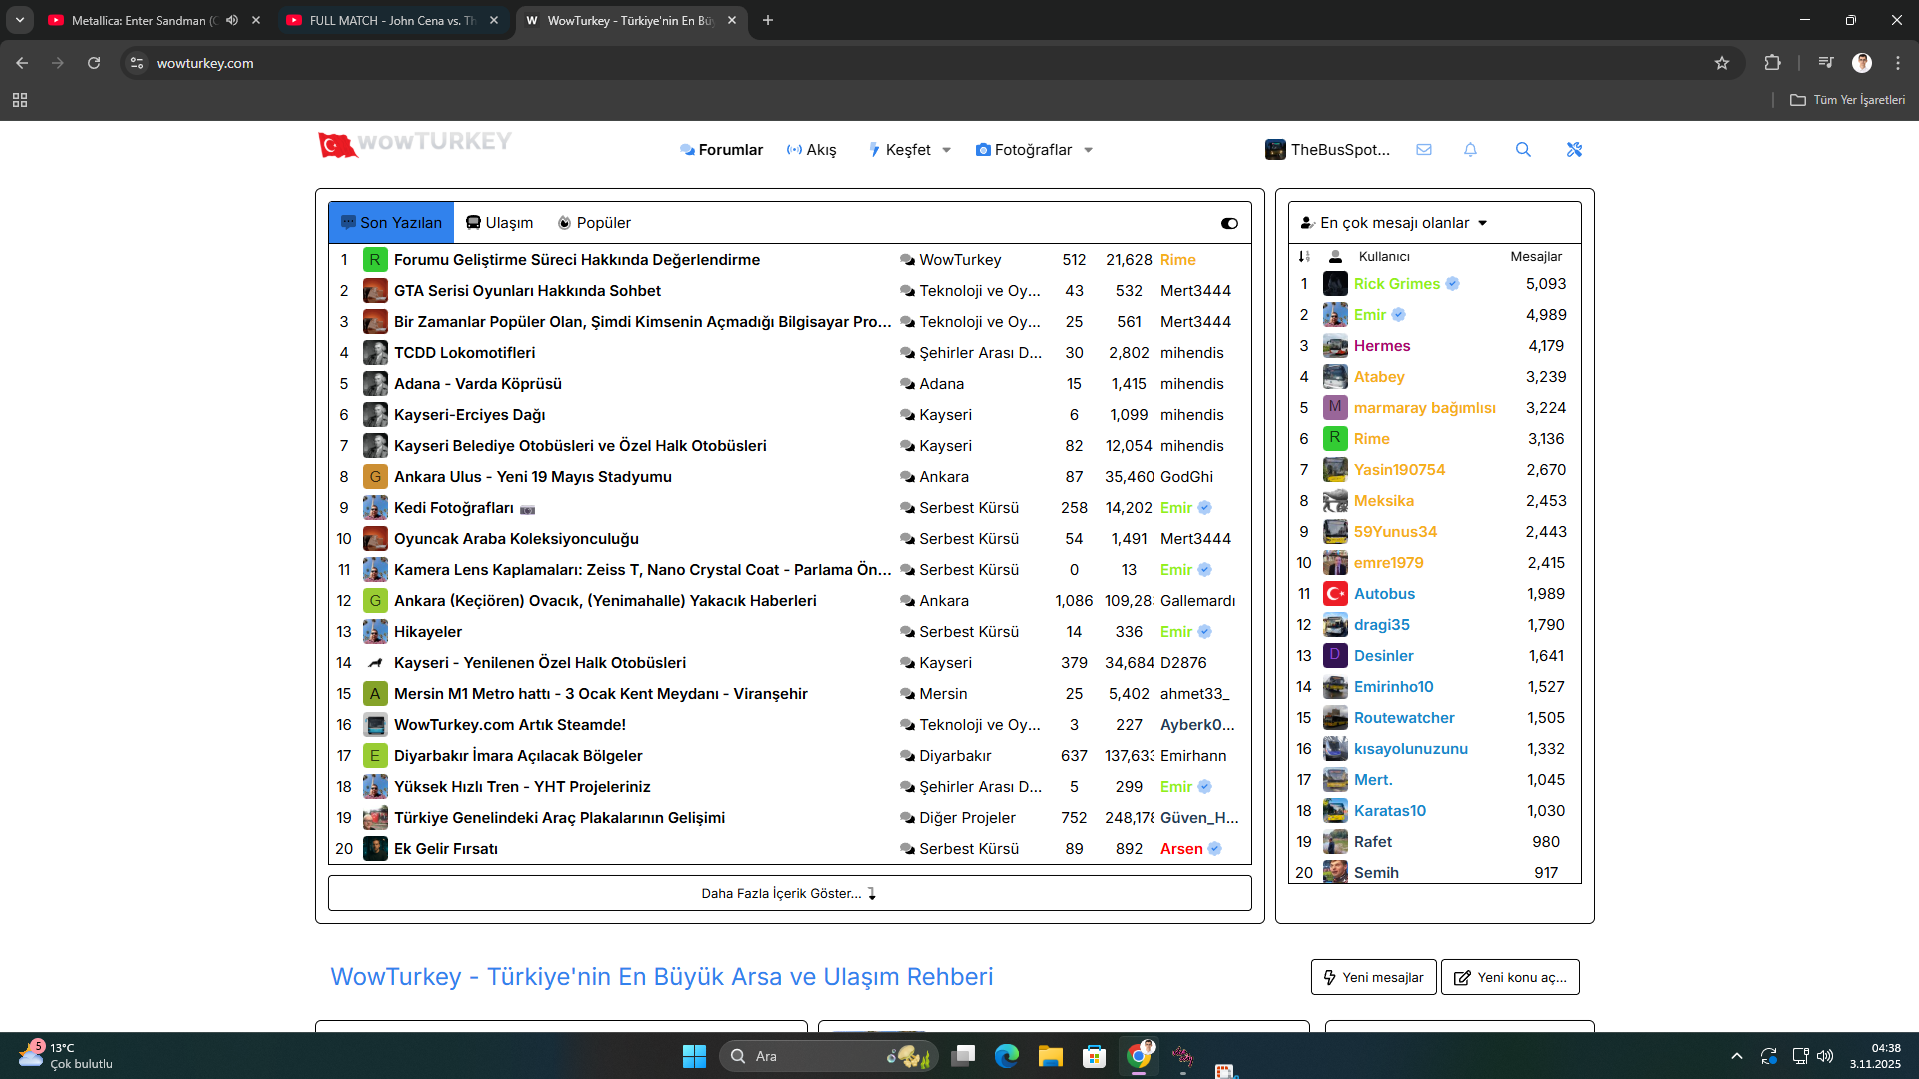1919x1079 pixels.
Task: Bookmark this page with the star icon
Action: [1722, 63]
